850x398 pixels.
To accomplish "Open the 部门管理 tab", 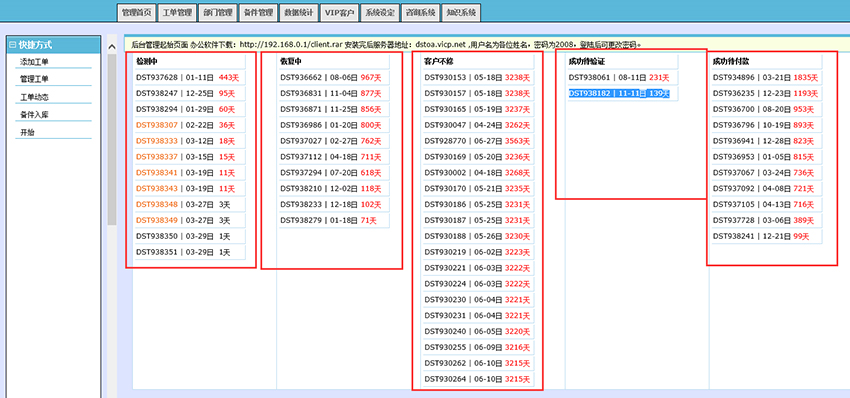I will coord(218,13).
